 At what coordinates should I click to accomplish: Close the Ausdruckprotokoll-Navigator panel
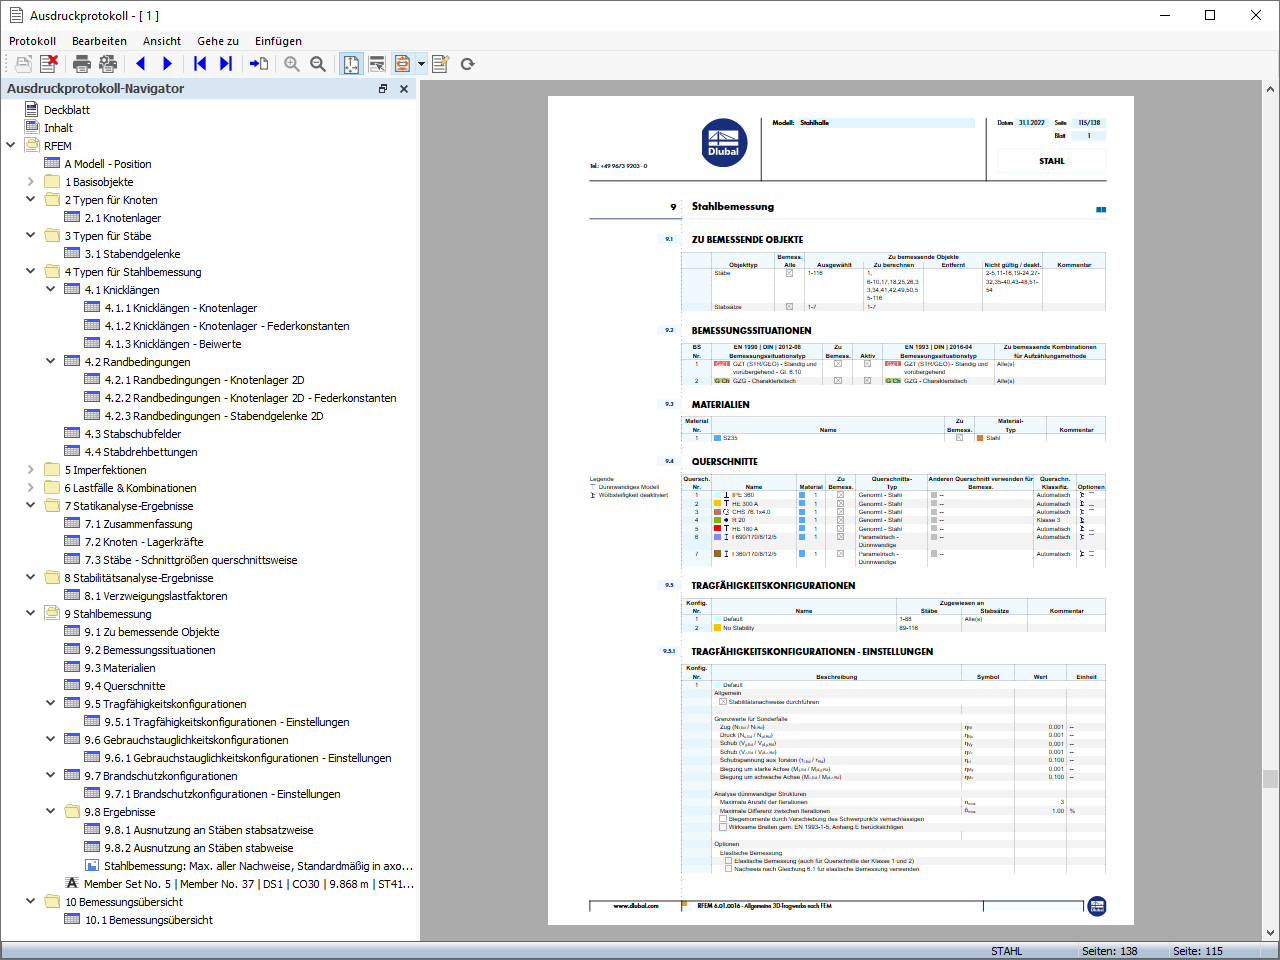point(404,89)
